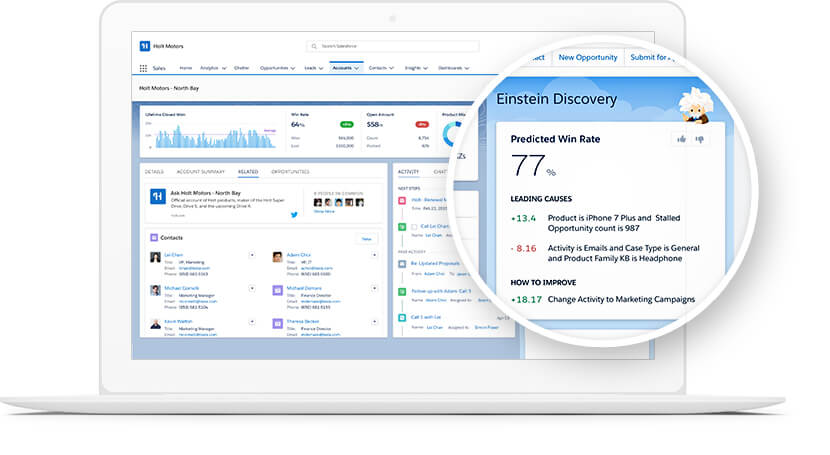Click the Search Salesforce input field
The height and width of the screenshot is (455, 830).
tap(392, 47)
